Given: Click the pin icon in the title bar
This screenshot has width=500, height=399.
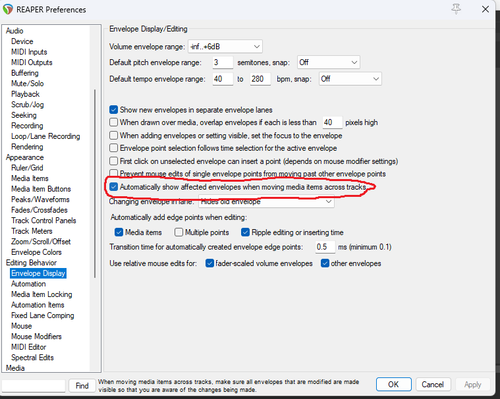Looking at the screenshot, I should click(x=456, y=9).
